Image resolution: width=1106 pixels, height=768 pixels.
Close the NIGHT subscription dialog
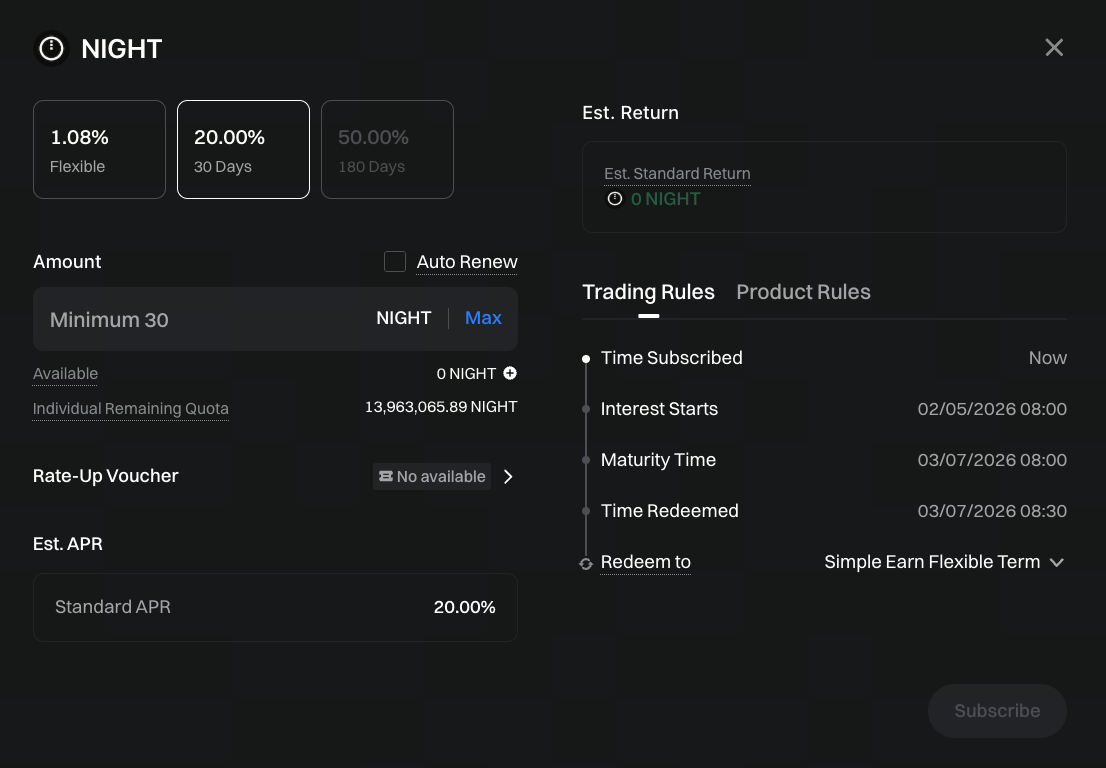[x=1054, y=48]
